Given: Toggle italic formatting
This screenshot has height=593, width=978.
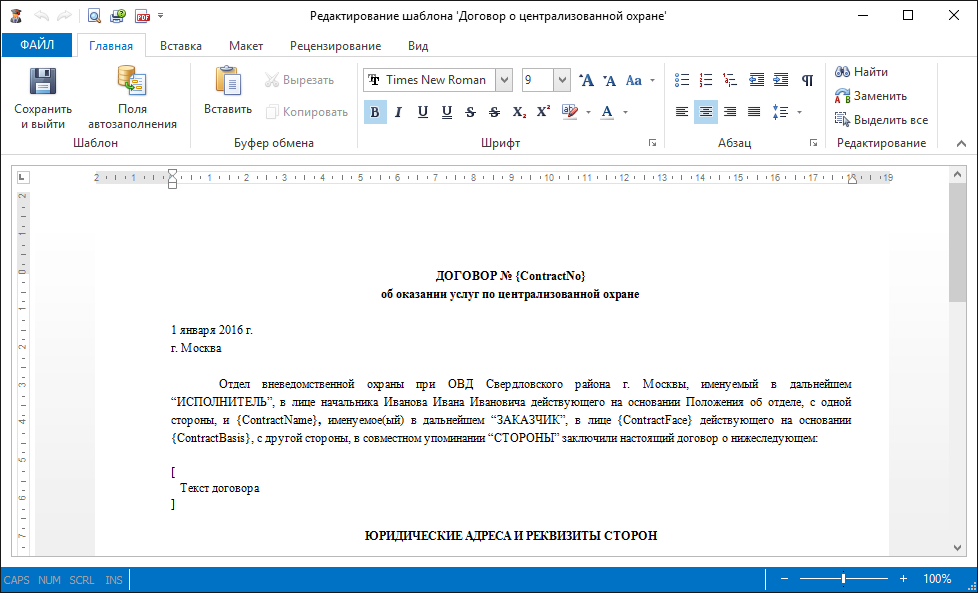Looking at the screenshot, I should tap(399, 112).
